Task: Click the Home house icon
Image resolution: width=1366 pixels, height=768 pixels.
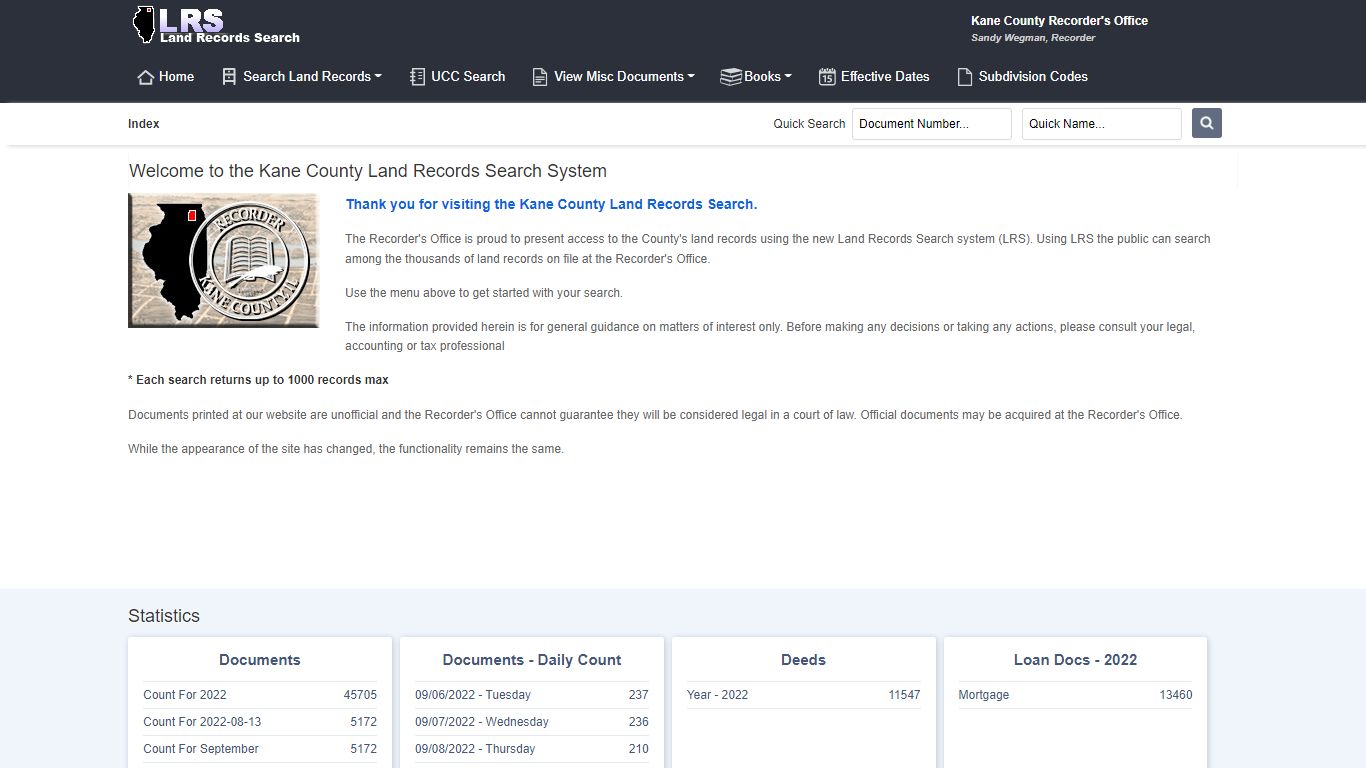Action: point(146,77)
